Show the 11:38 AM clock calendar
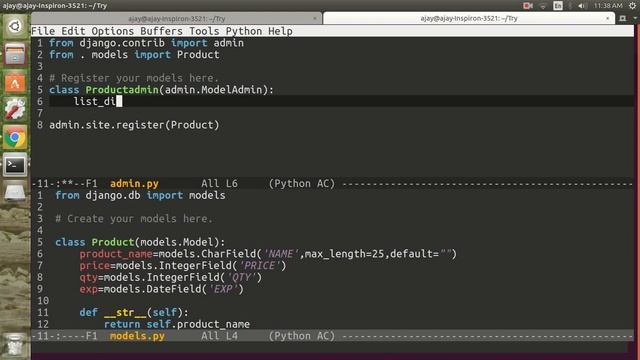640x360 pixels. [x=608, y=6]
